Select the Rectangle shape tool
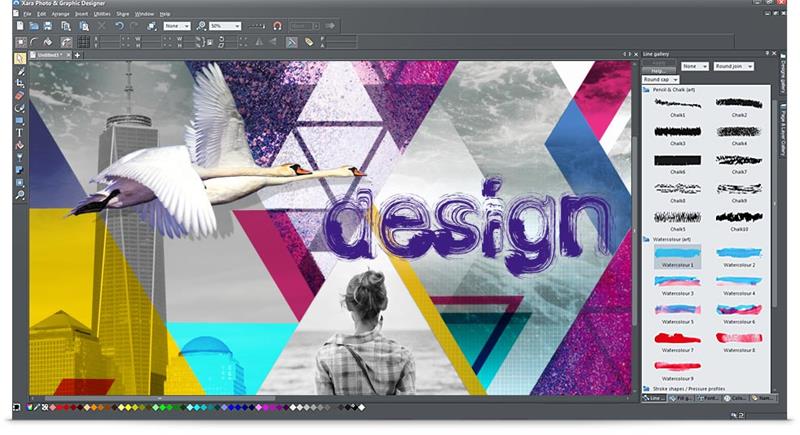 pos(20,120)
